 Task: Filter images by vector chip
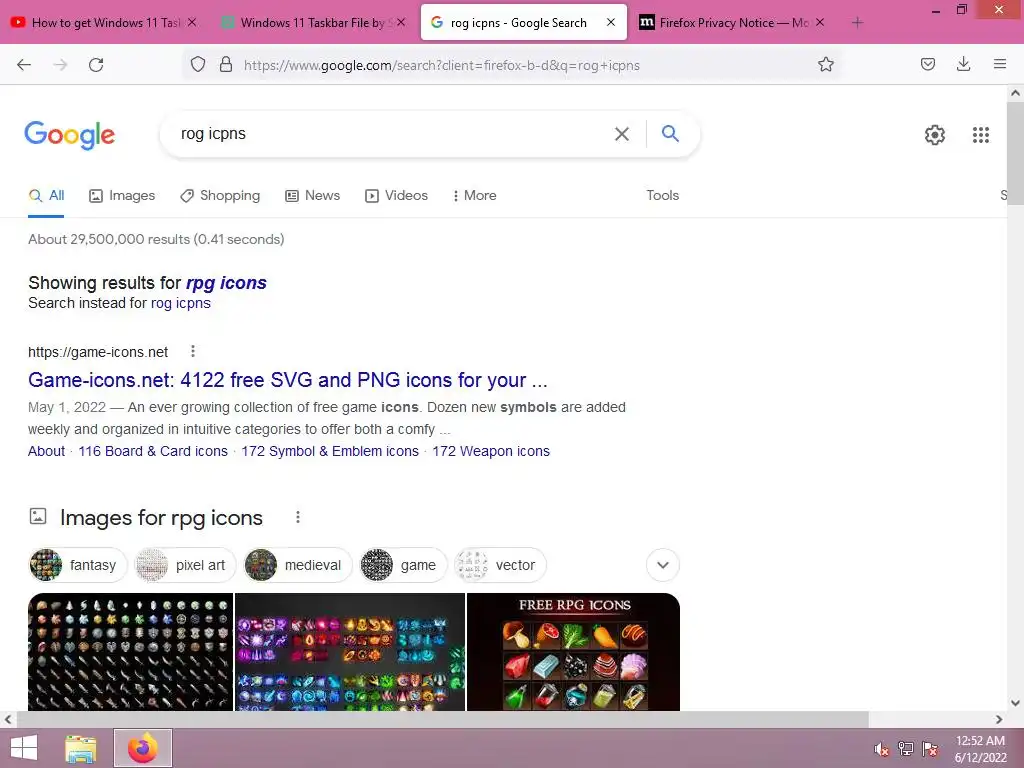click(x=500, y=565)
